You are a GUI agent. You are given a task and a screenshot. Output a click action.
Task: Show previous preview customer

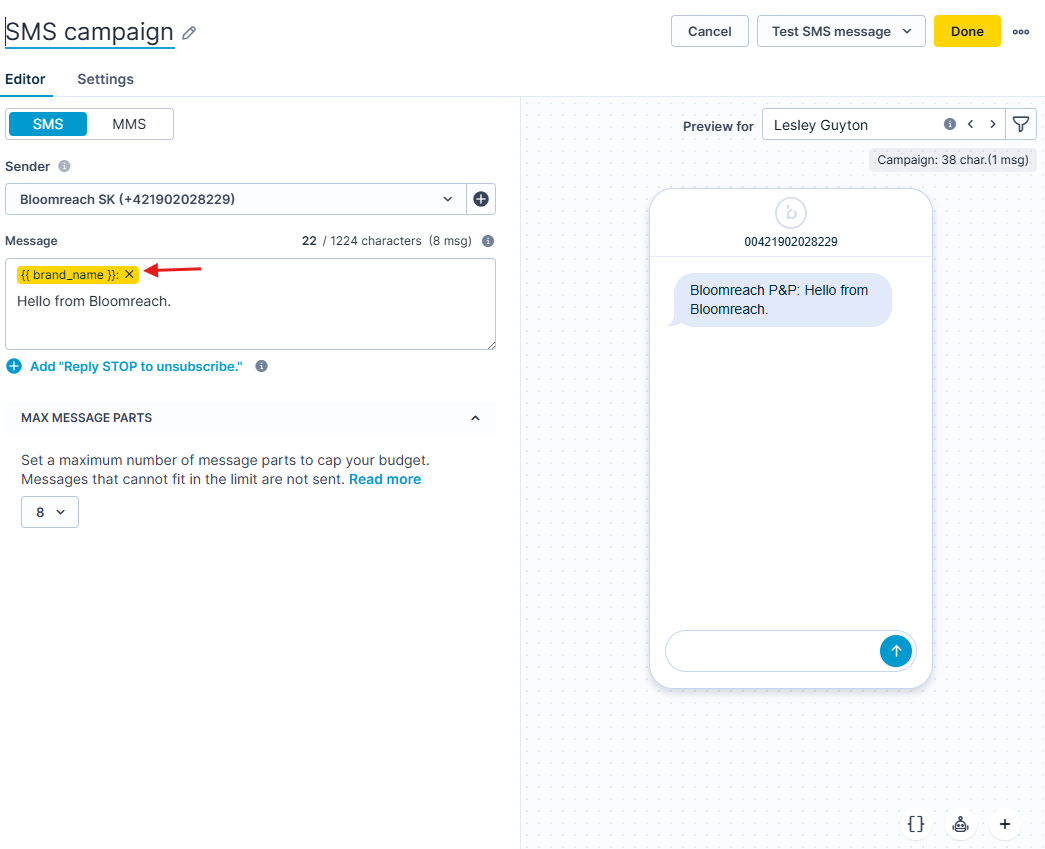click(x=970, y=124)
